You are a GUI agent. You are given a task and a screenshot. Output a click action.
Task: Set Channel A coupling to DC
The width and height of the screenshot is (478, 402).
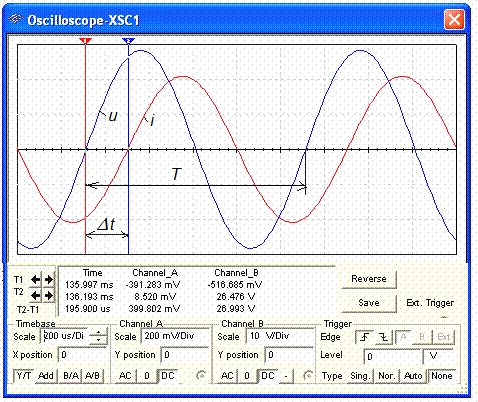click(168, 376)
